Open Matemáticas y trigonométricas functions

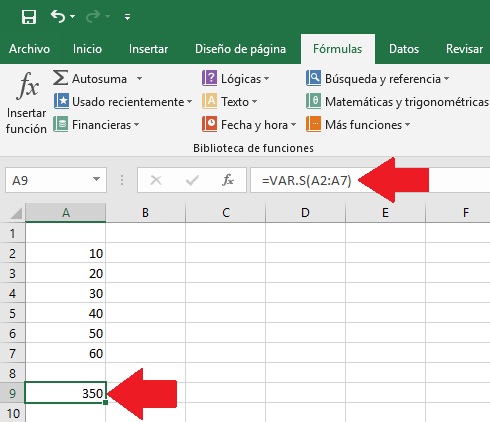click(397, 102)
